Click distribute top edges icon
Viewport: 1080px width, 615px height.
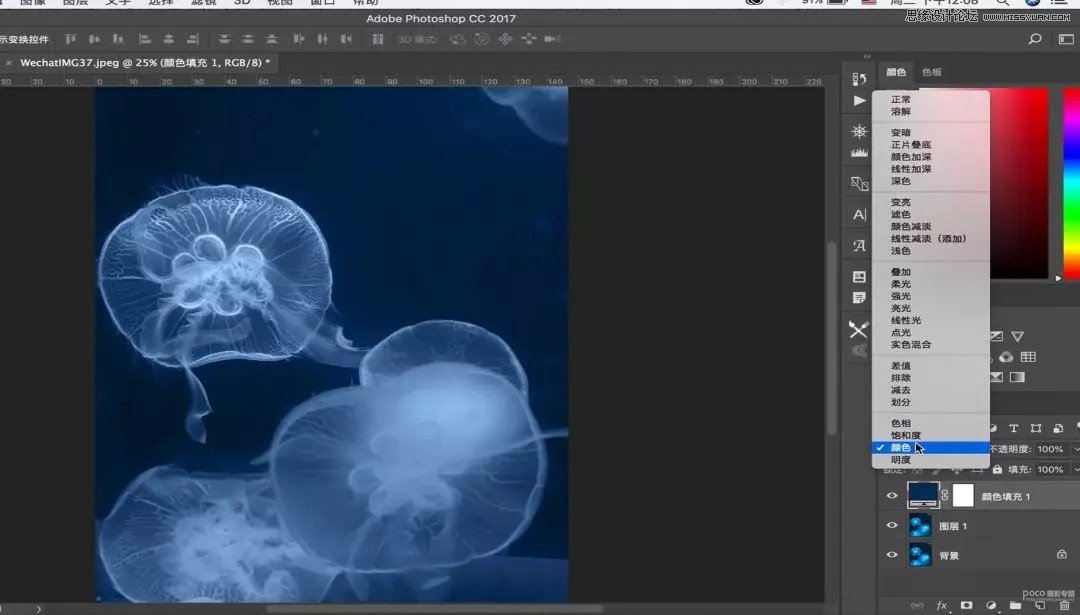click(224, 39)
